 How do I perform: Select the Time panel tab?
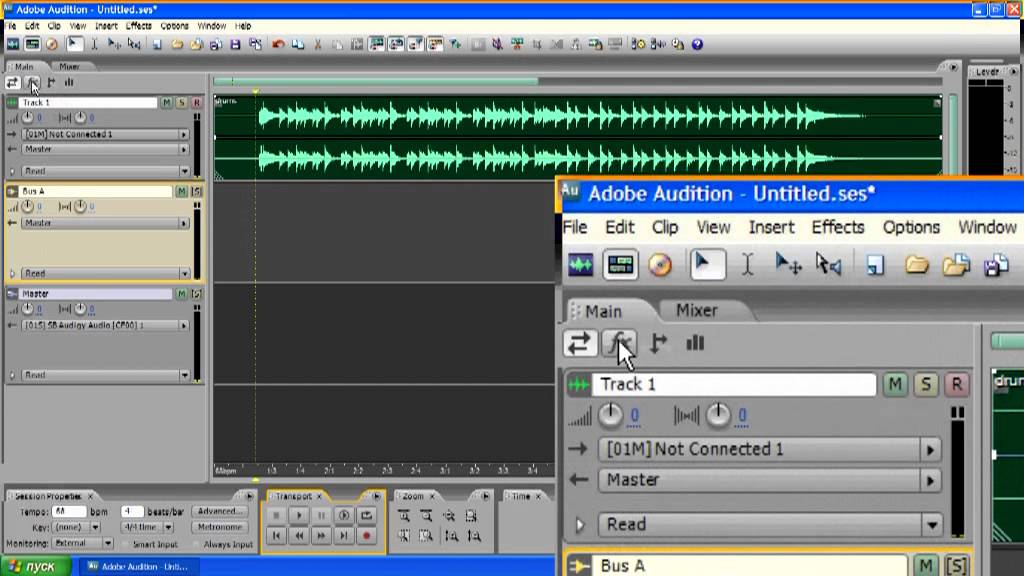[x=520, y=496]
